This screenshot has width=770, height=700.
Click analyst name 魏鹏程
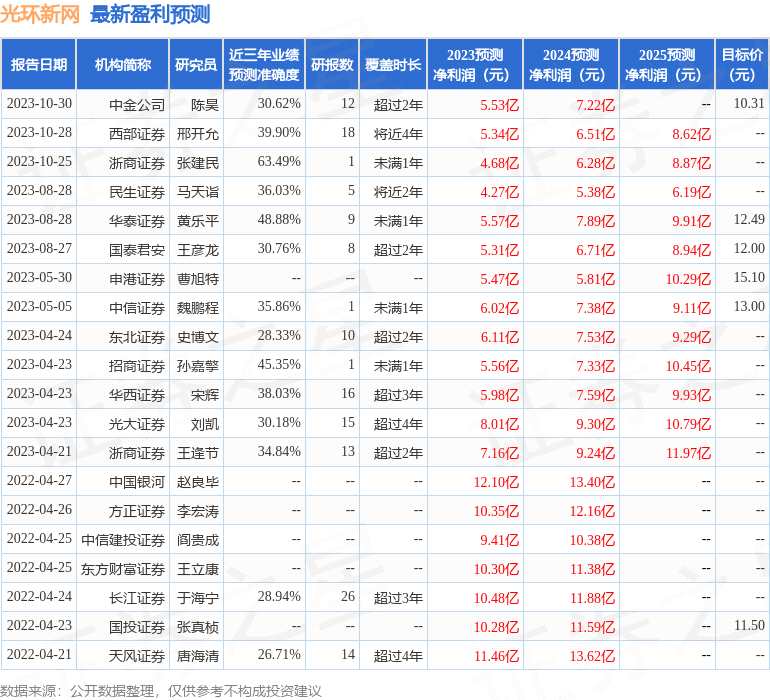coord(198,308)
